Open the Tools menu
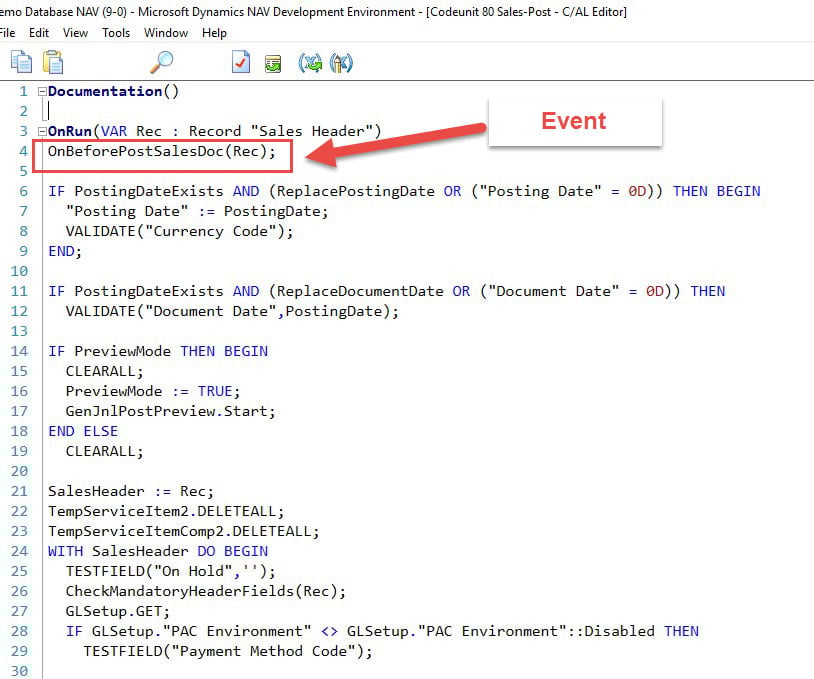 [116, 32]
